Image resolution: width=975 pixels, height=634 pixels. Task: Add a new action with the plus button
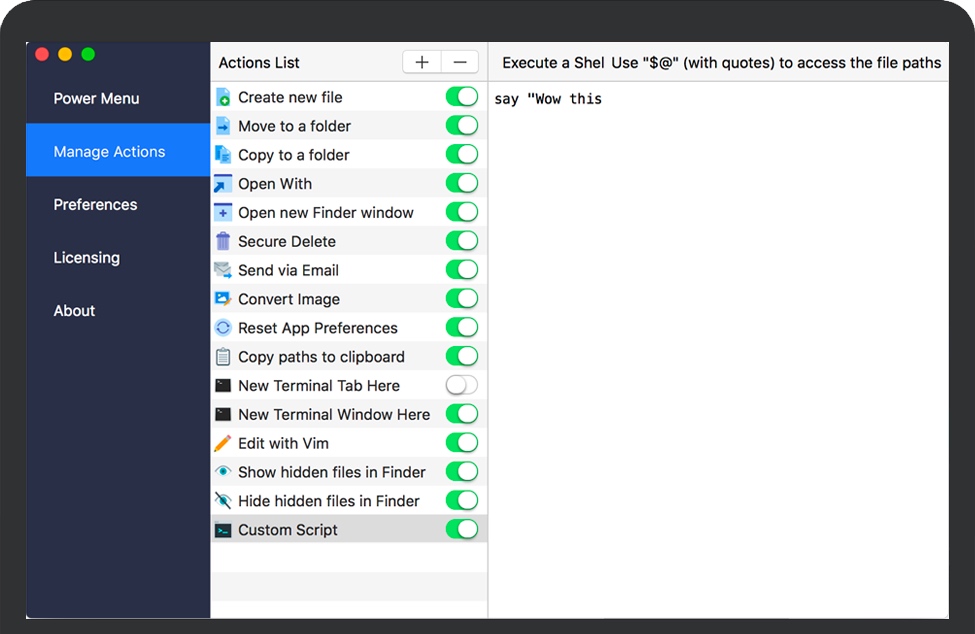421,61
